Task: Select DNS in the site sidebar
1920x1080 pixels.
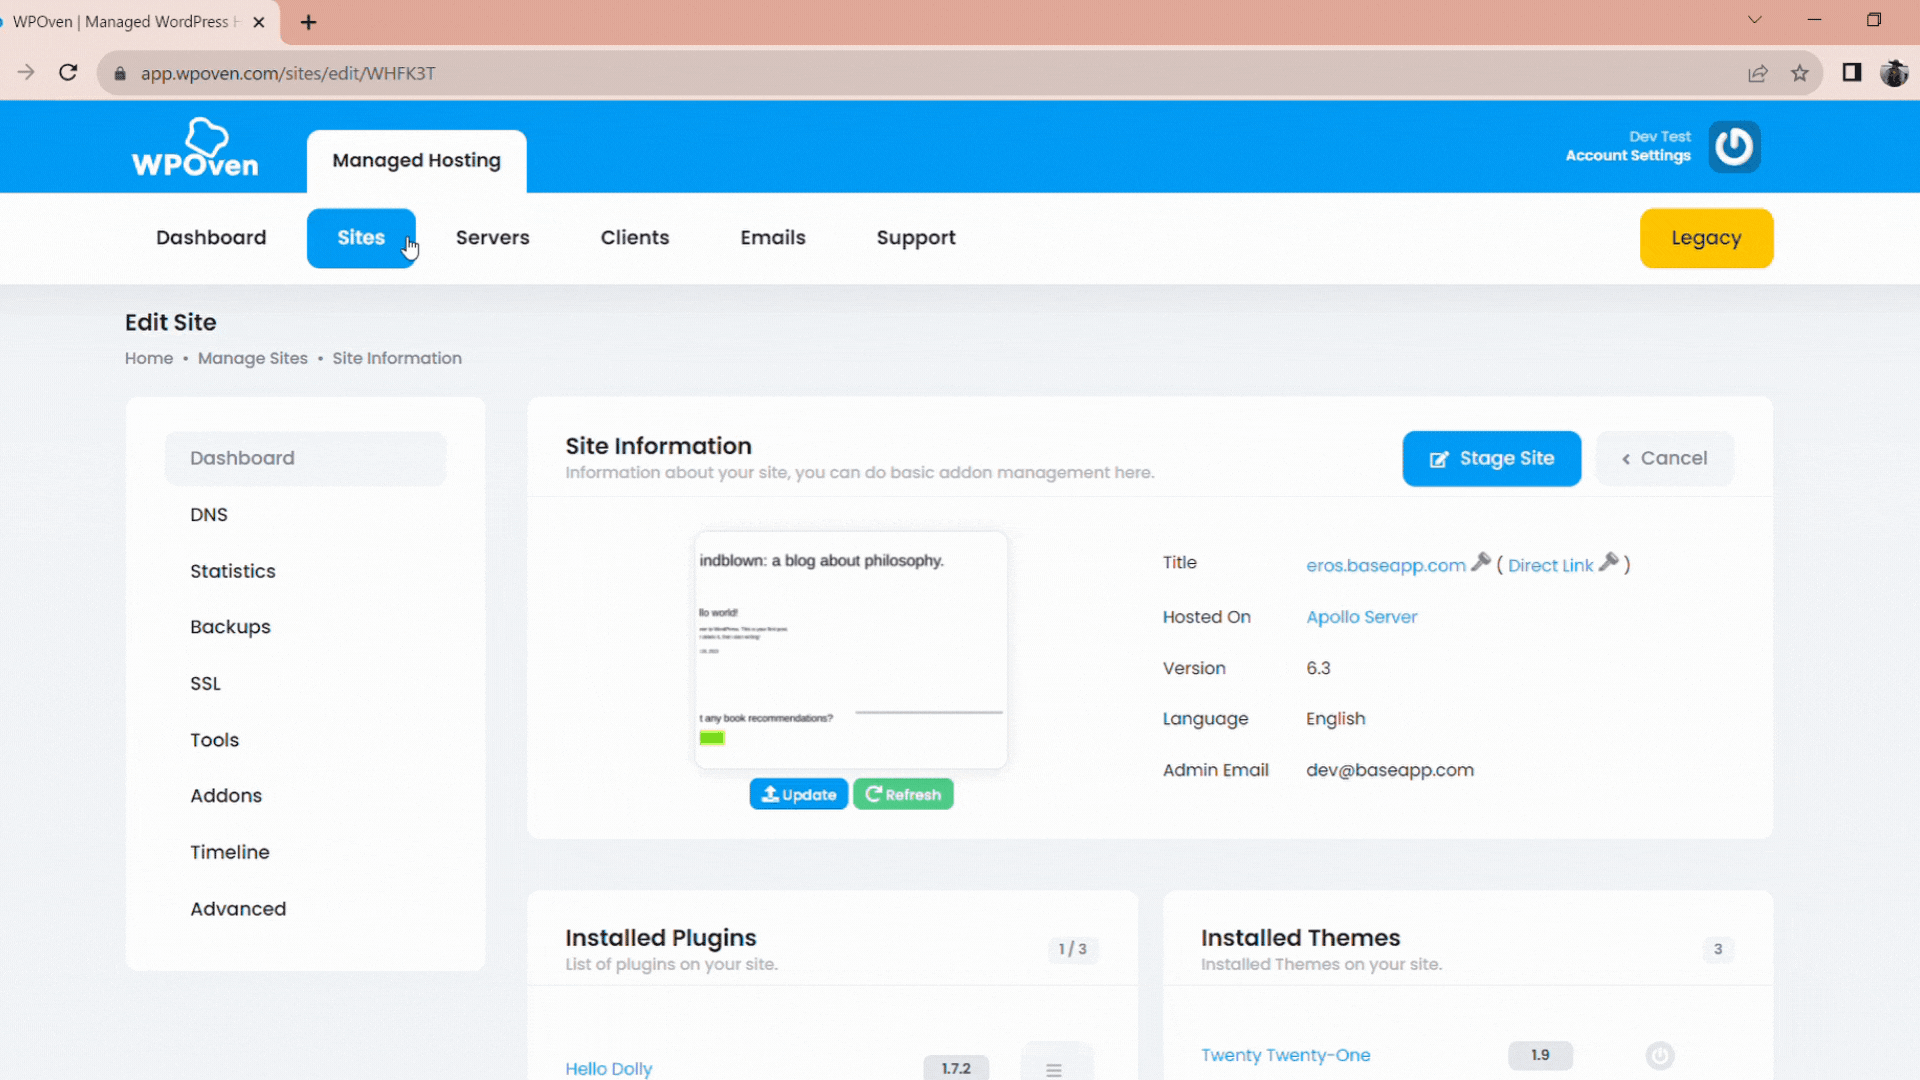Action: (x=209, y=515)
